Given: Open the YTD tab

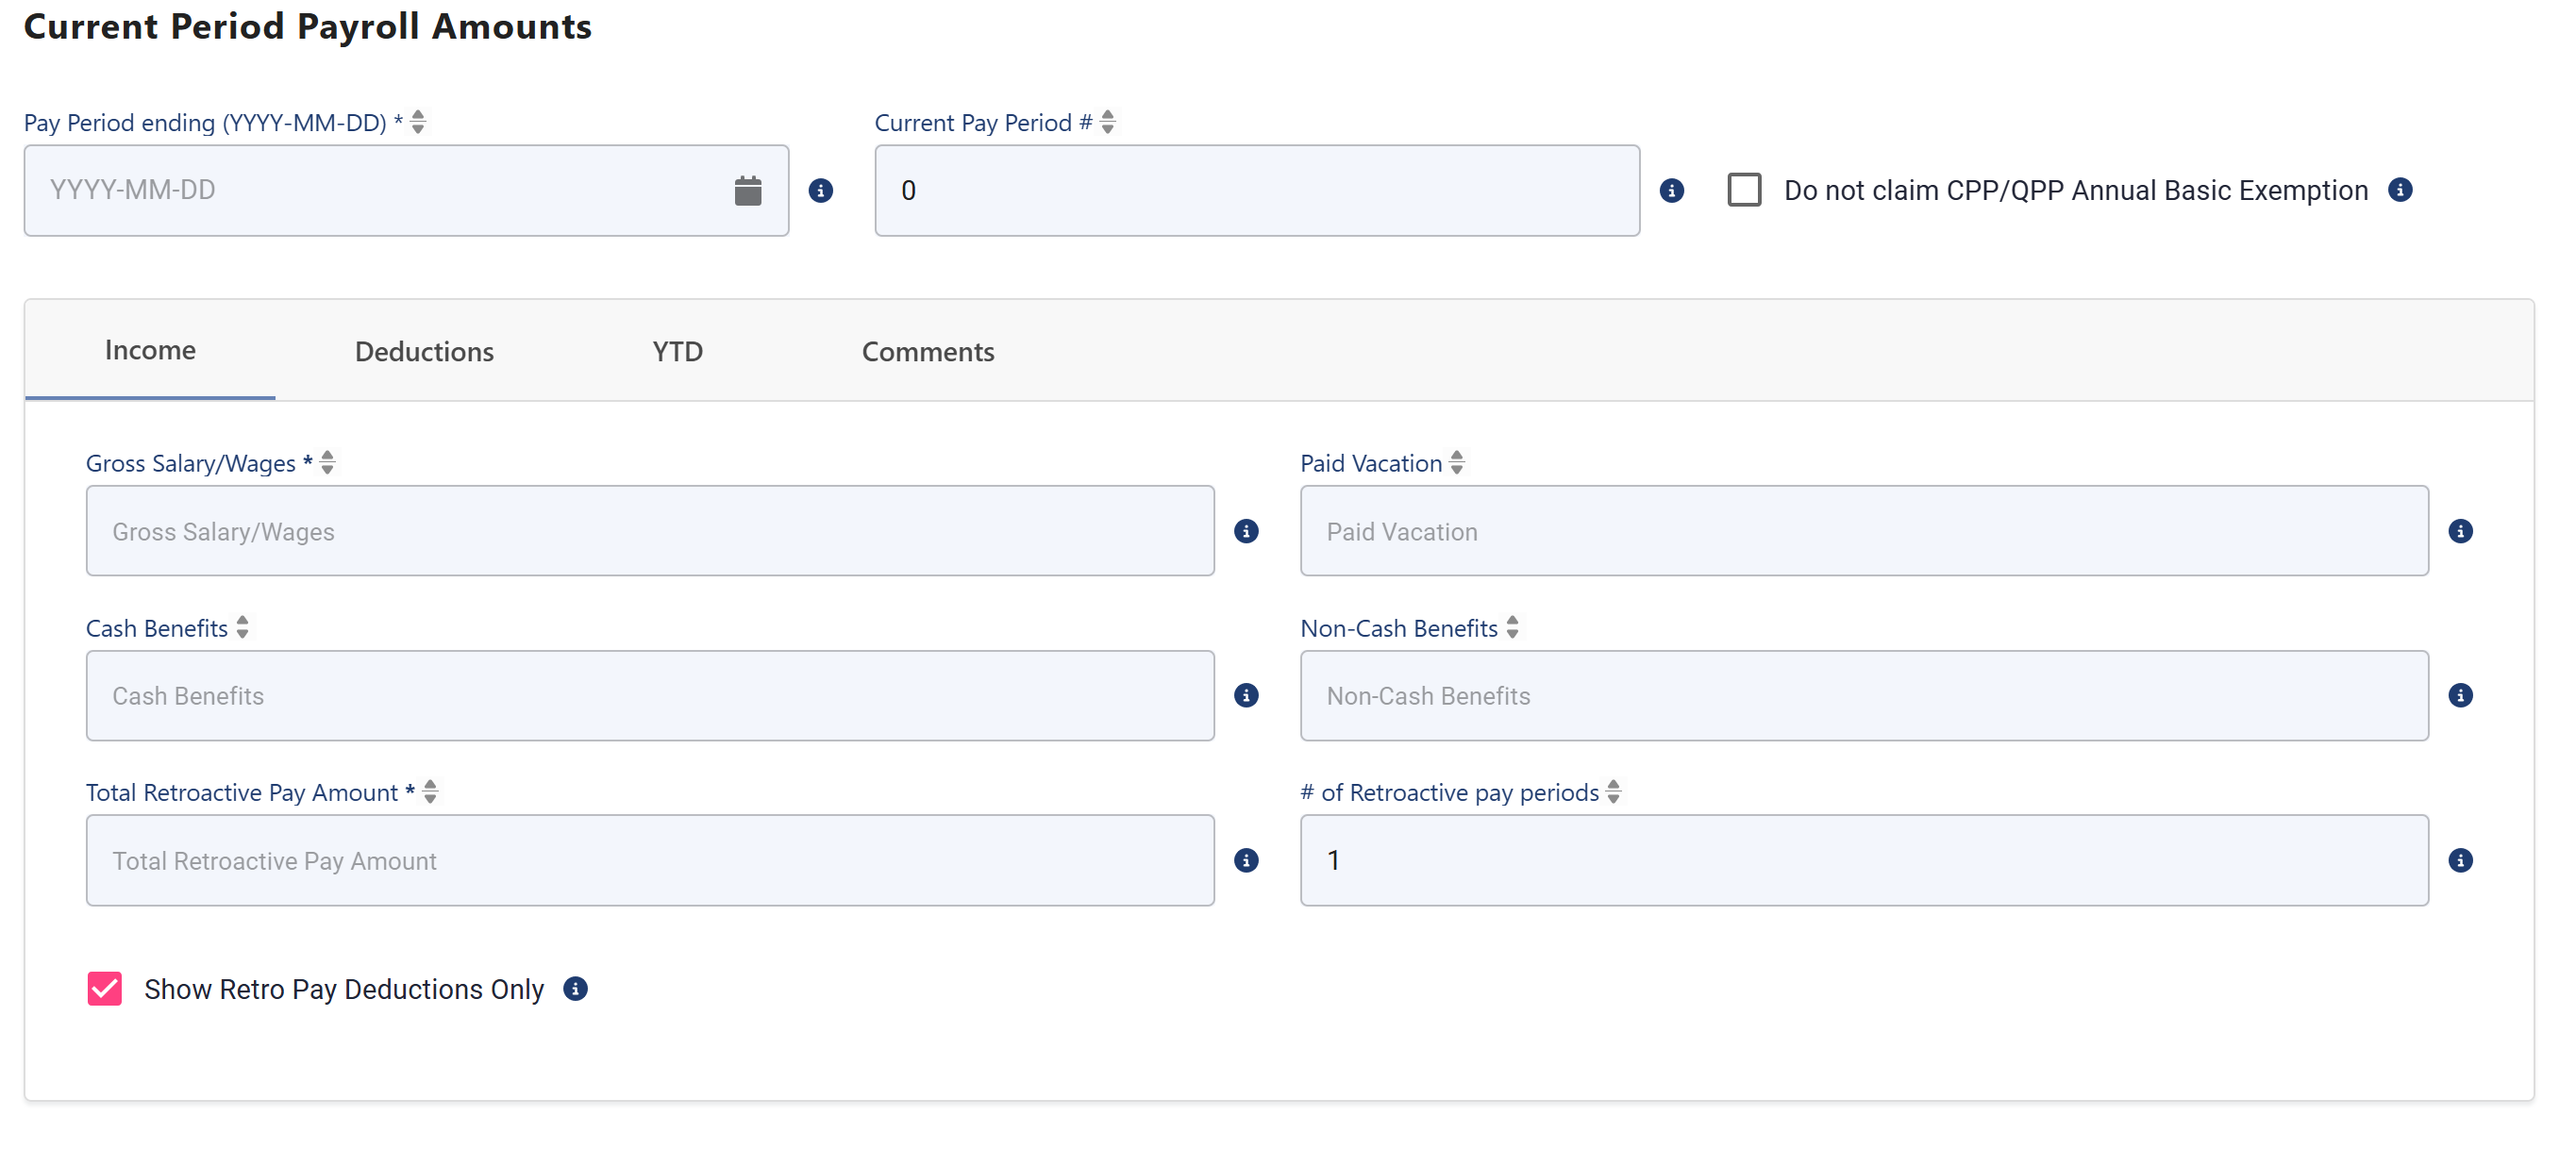Looking at the screenshot, I should click(x=677, y=351).
